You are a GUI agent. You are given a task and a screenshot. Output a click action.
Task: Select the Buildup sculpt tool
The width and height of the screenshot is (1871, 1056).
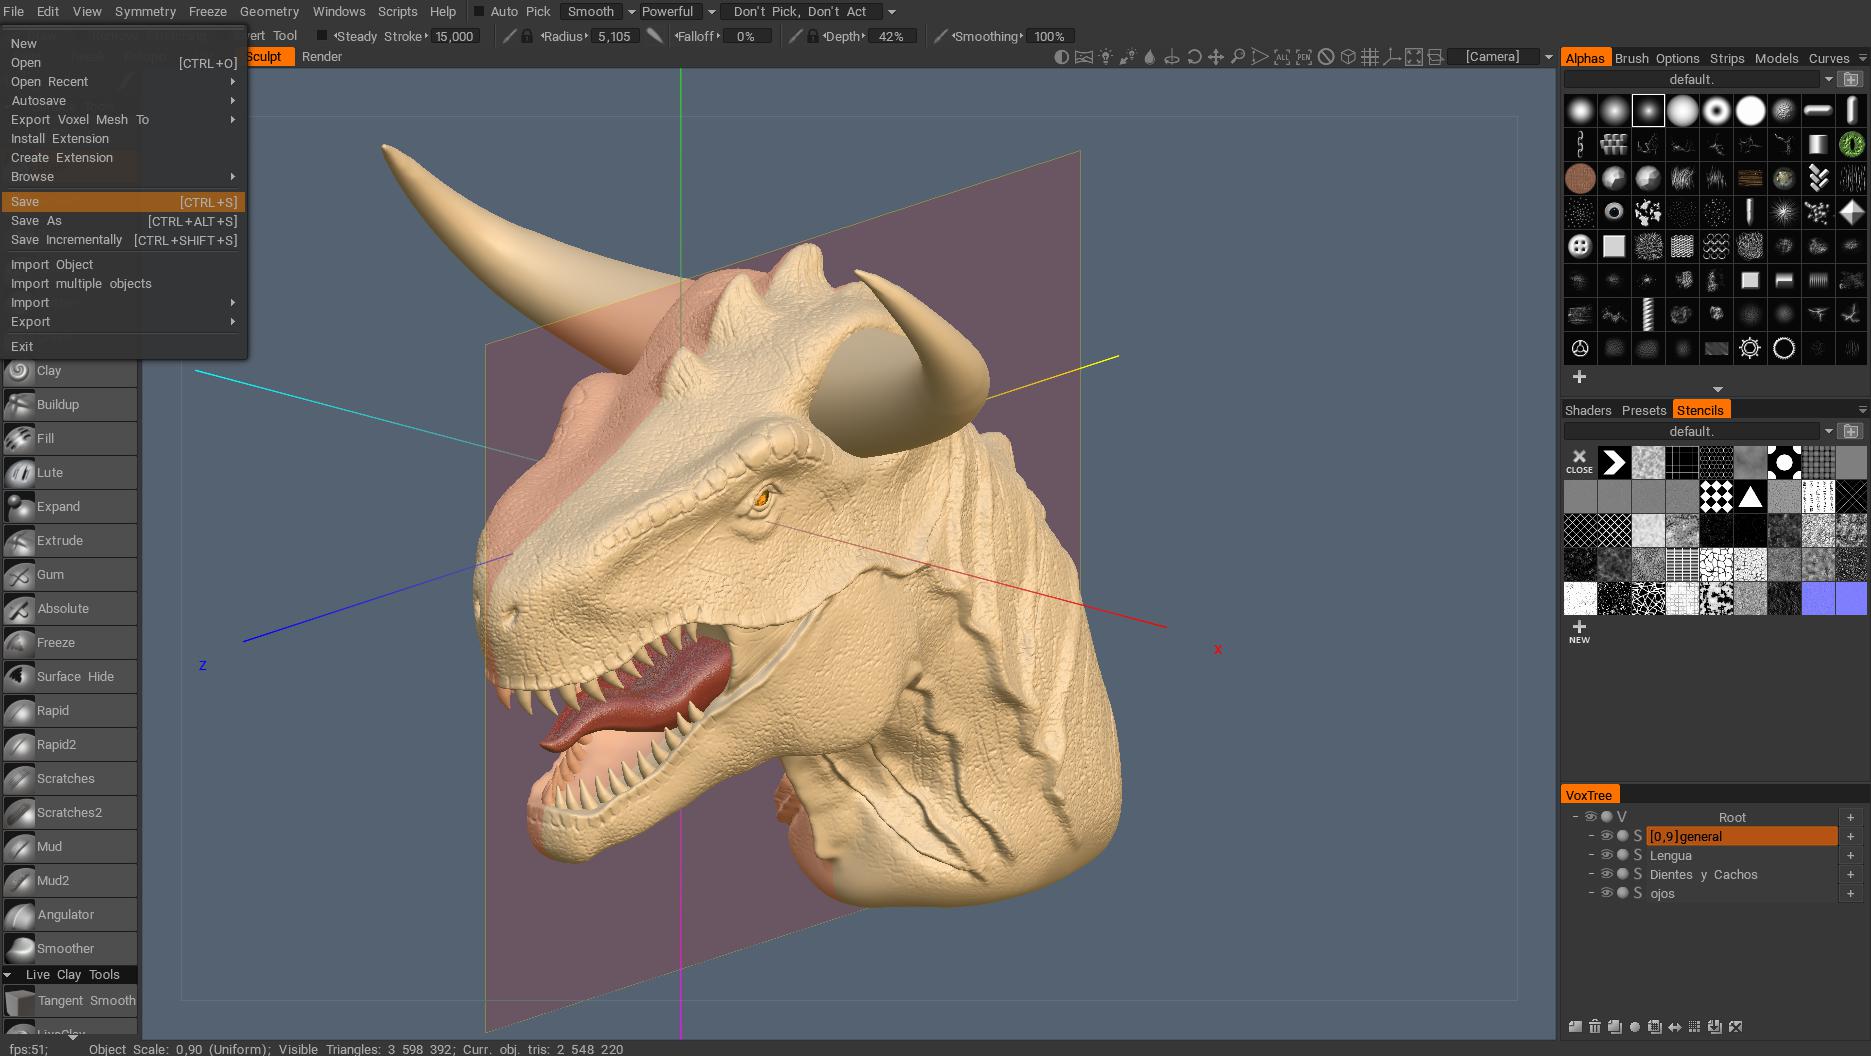[69, 405]
